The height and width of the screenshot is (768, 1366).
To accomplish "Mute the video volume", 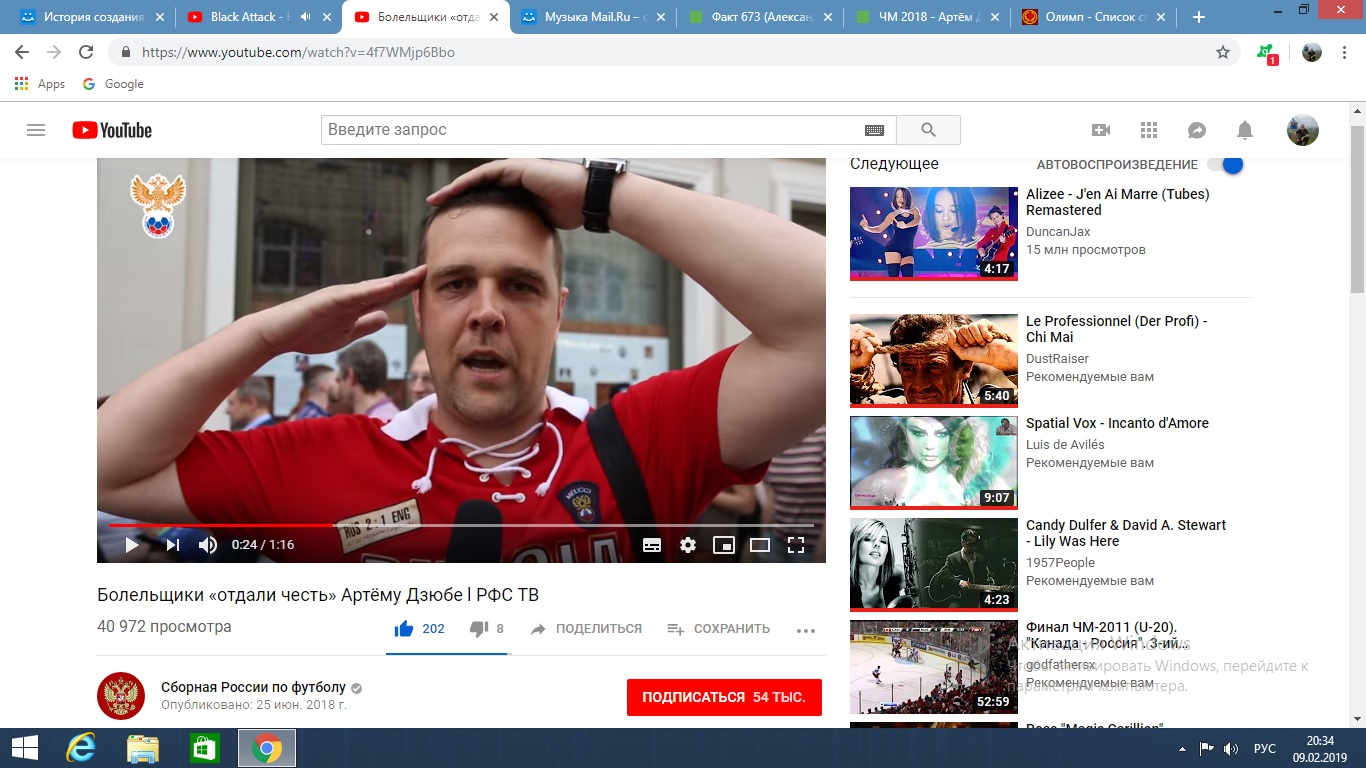I will coord(208,545).
